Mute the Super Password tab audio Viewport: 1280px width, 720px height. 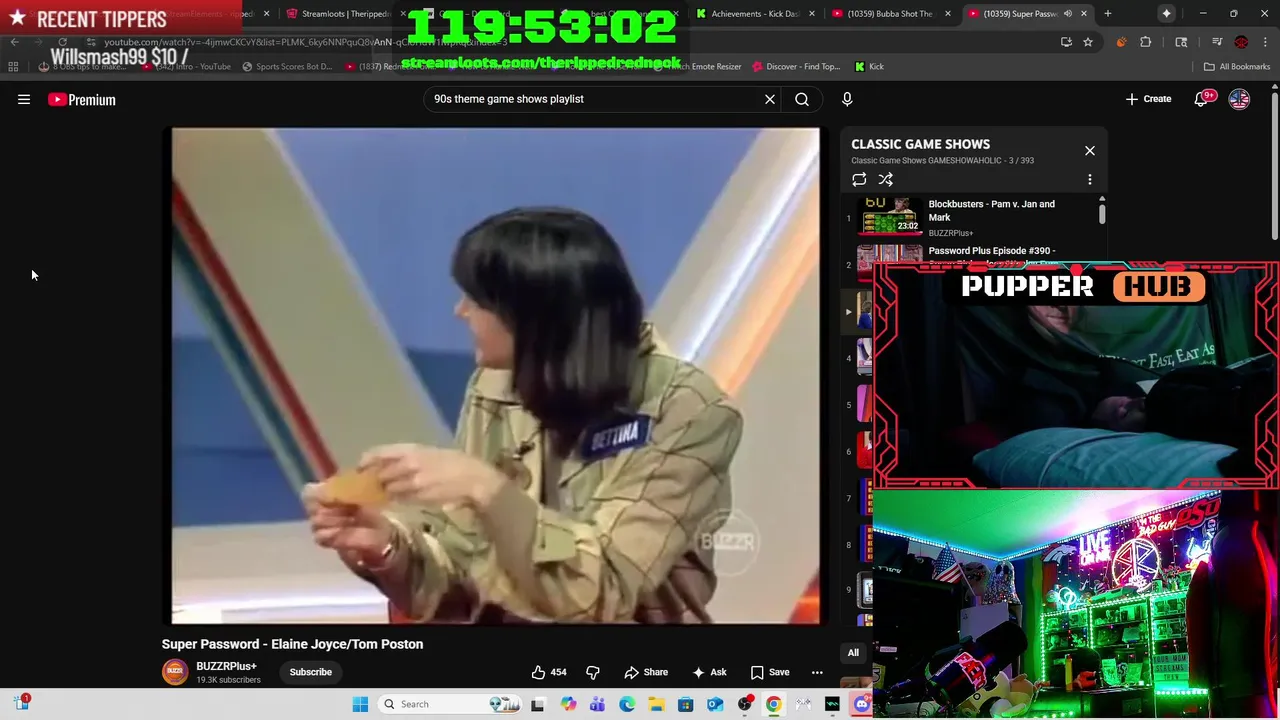[1068, 14]
